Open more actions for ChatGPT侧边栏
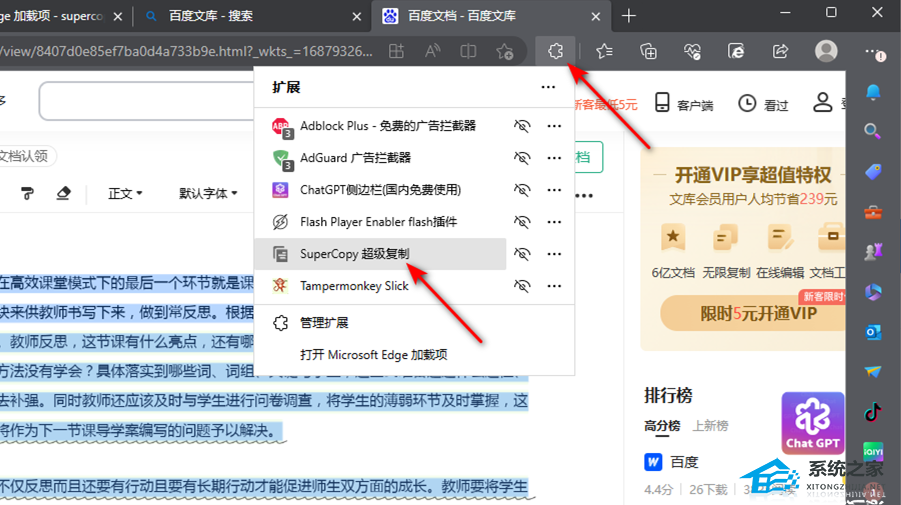Image resolution: width=901 pixels, height=505 pixels. click(554, 190)
